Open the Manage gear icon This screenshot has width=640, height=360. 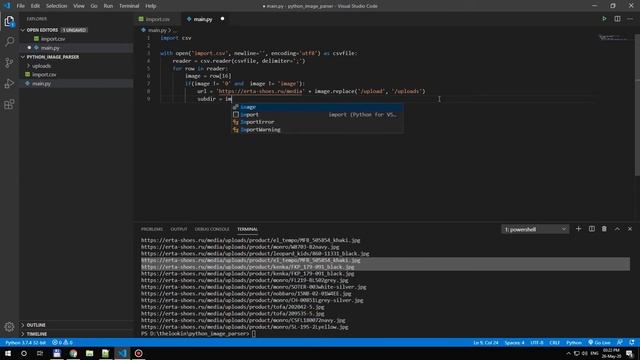pos(9,327)
